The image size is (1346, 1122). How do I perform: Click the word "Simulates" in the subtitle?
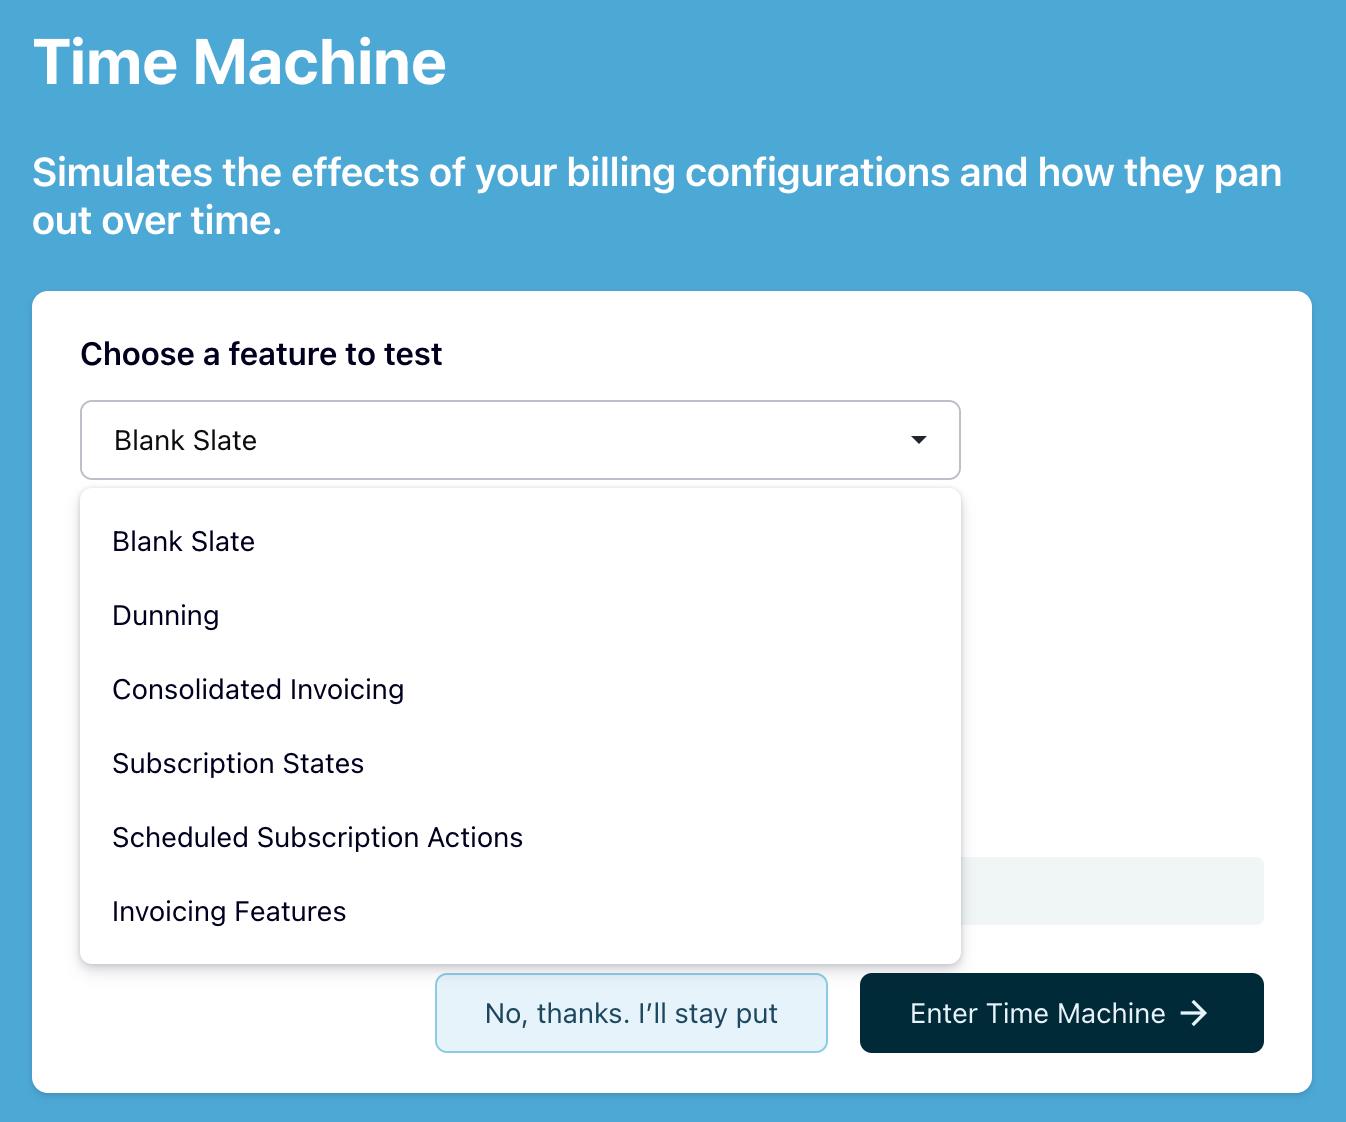(122, 172)
